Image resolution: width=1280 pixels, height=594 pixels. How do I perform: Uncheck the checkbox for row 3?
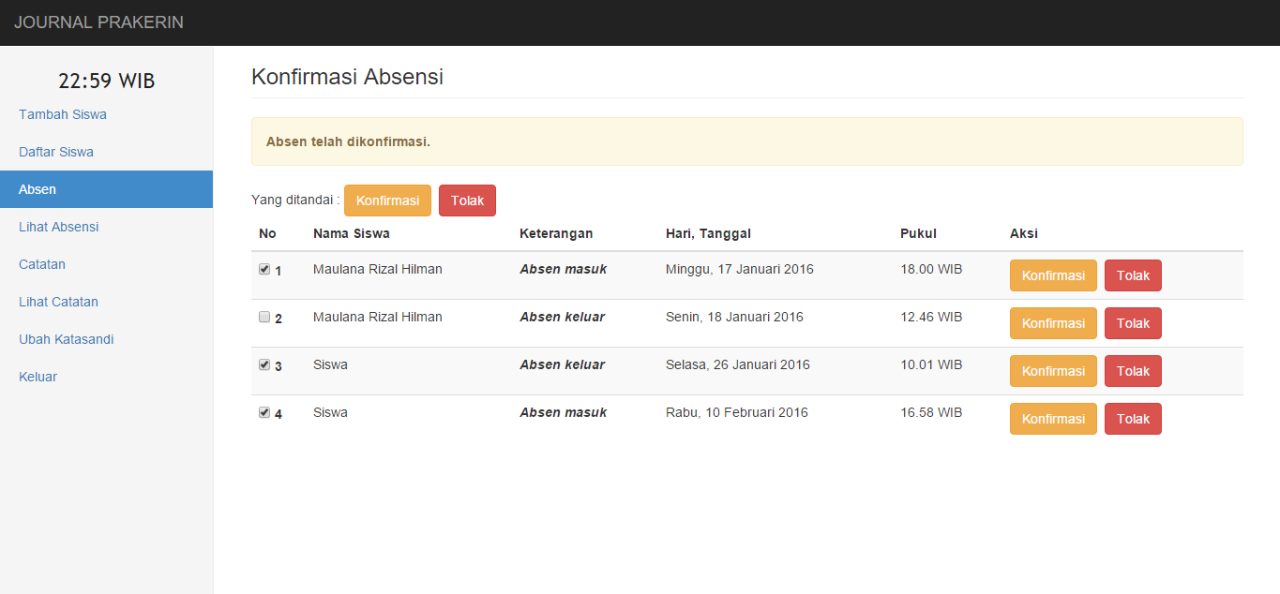coord(264,365)
